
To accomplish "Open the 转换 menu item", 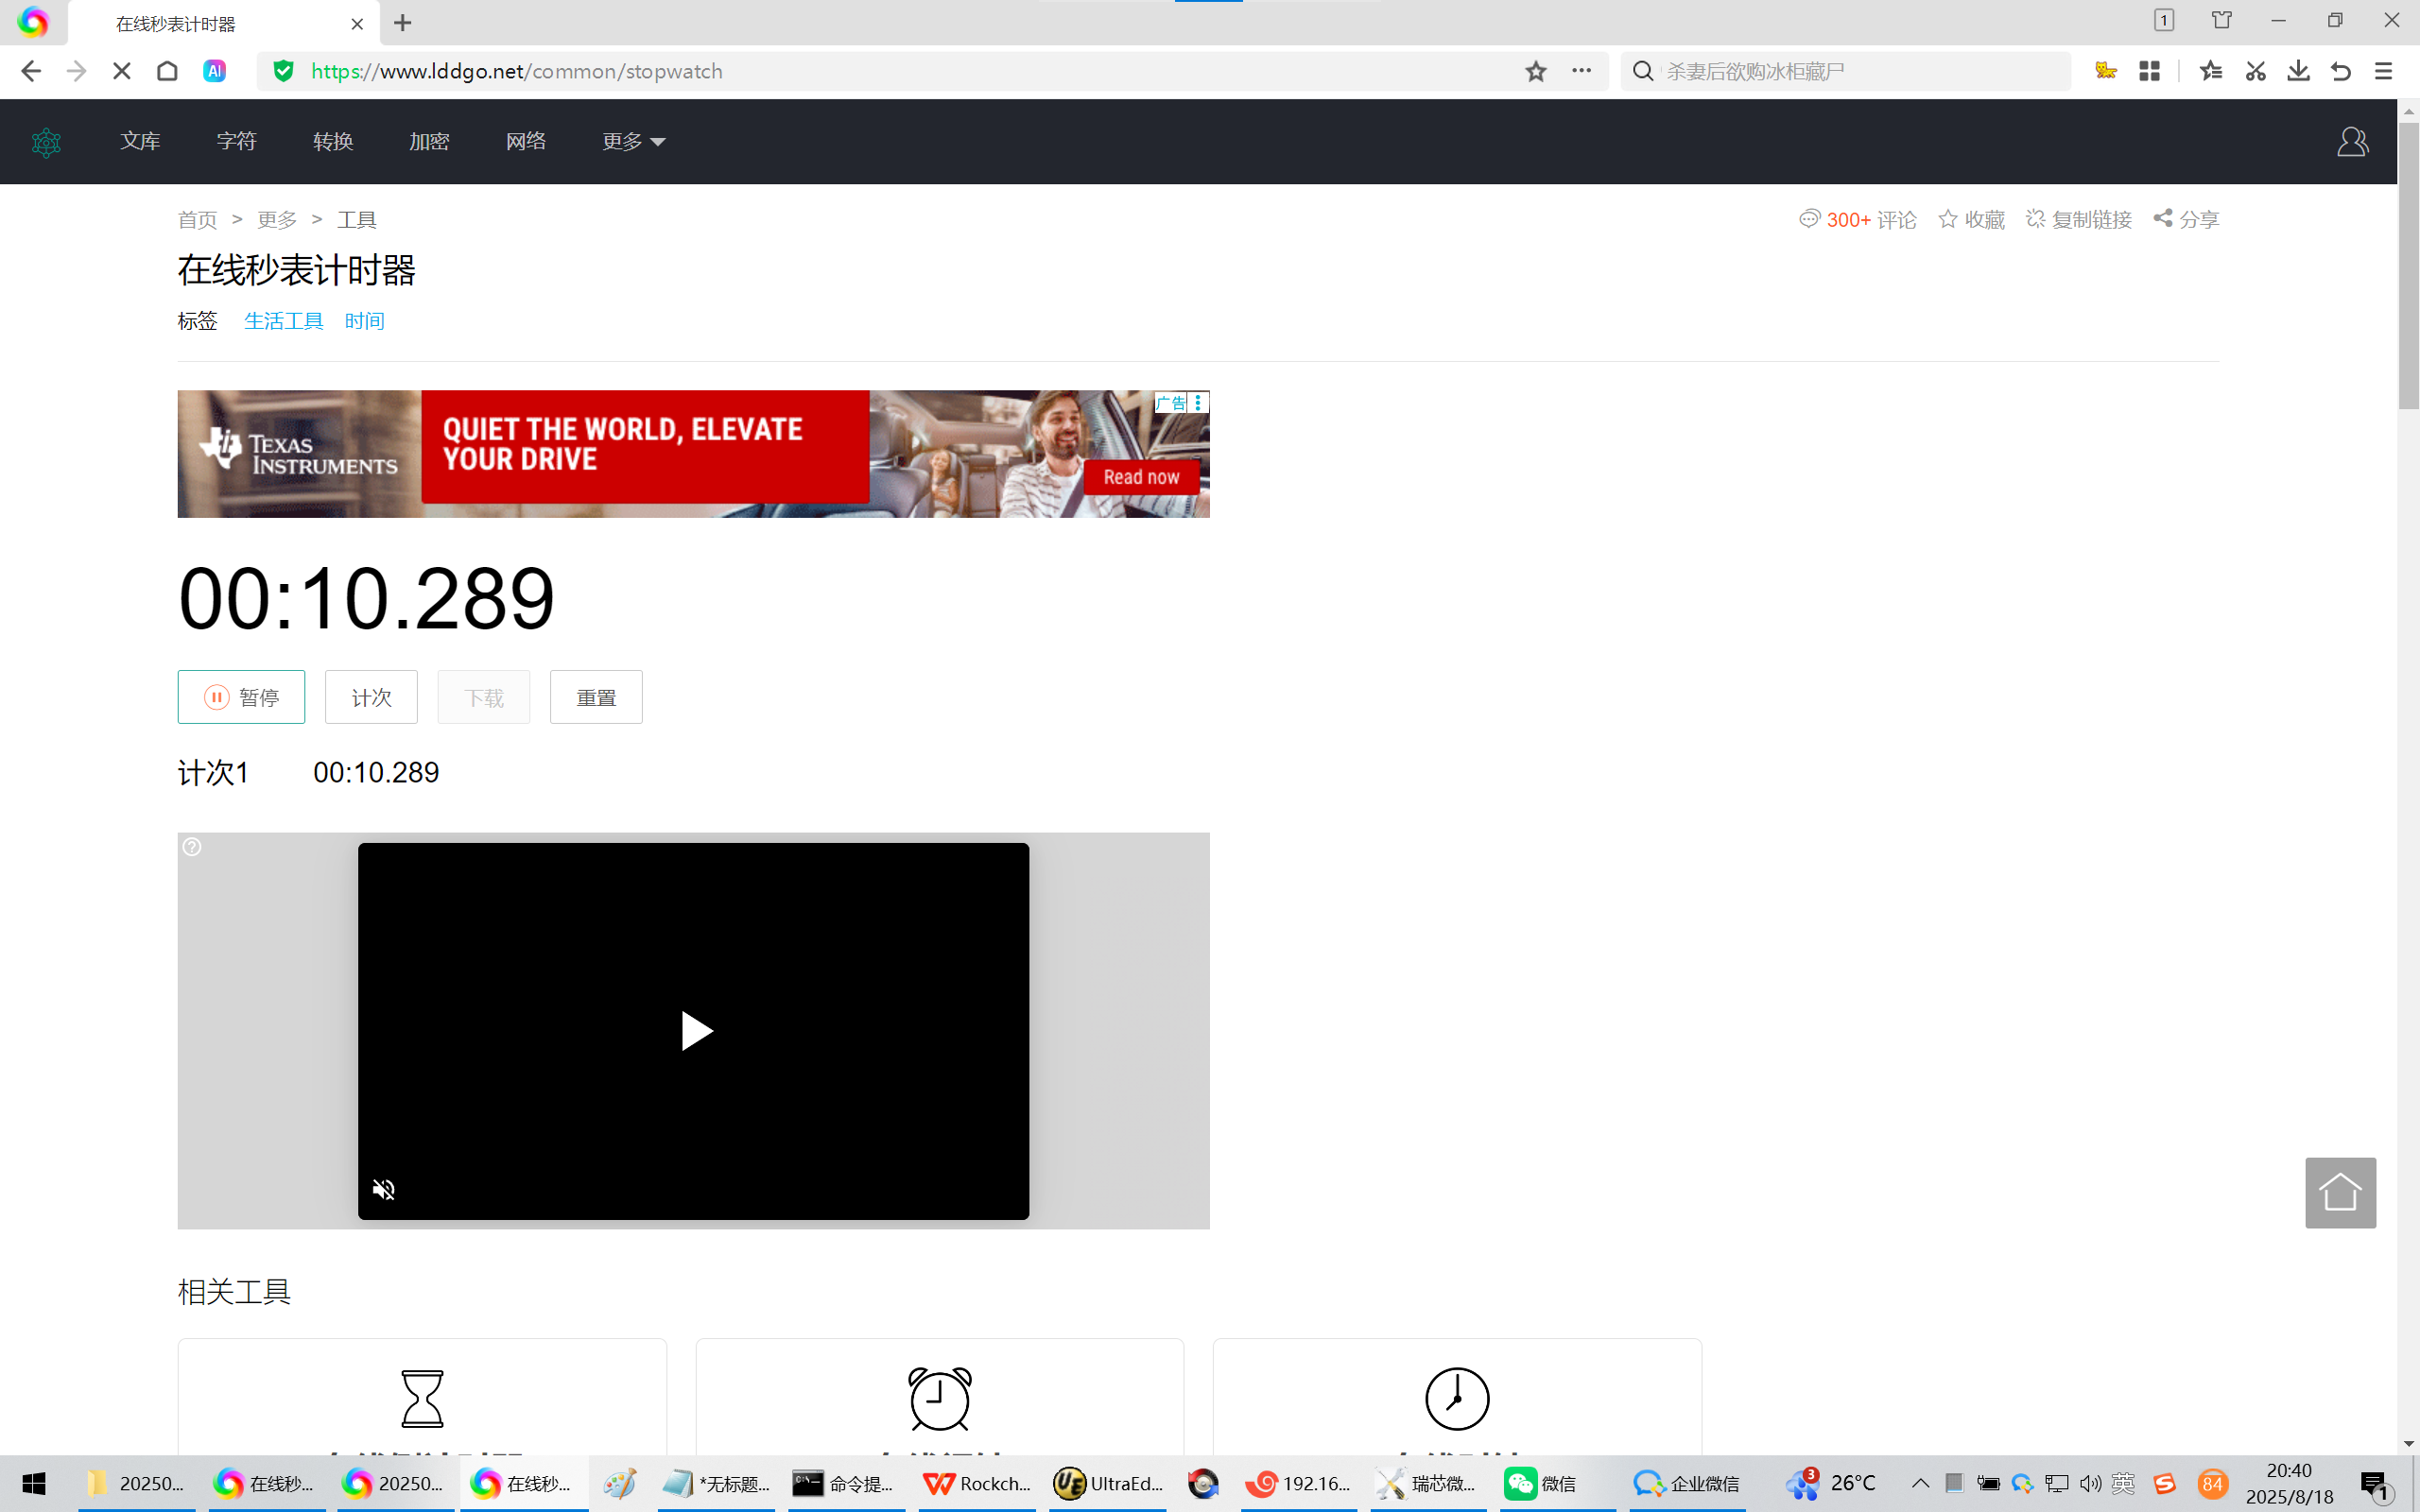I will 333,141.
